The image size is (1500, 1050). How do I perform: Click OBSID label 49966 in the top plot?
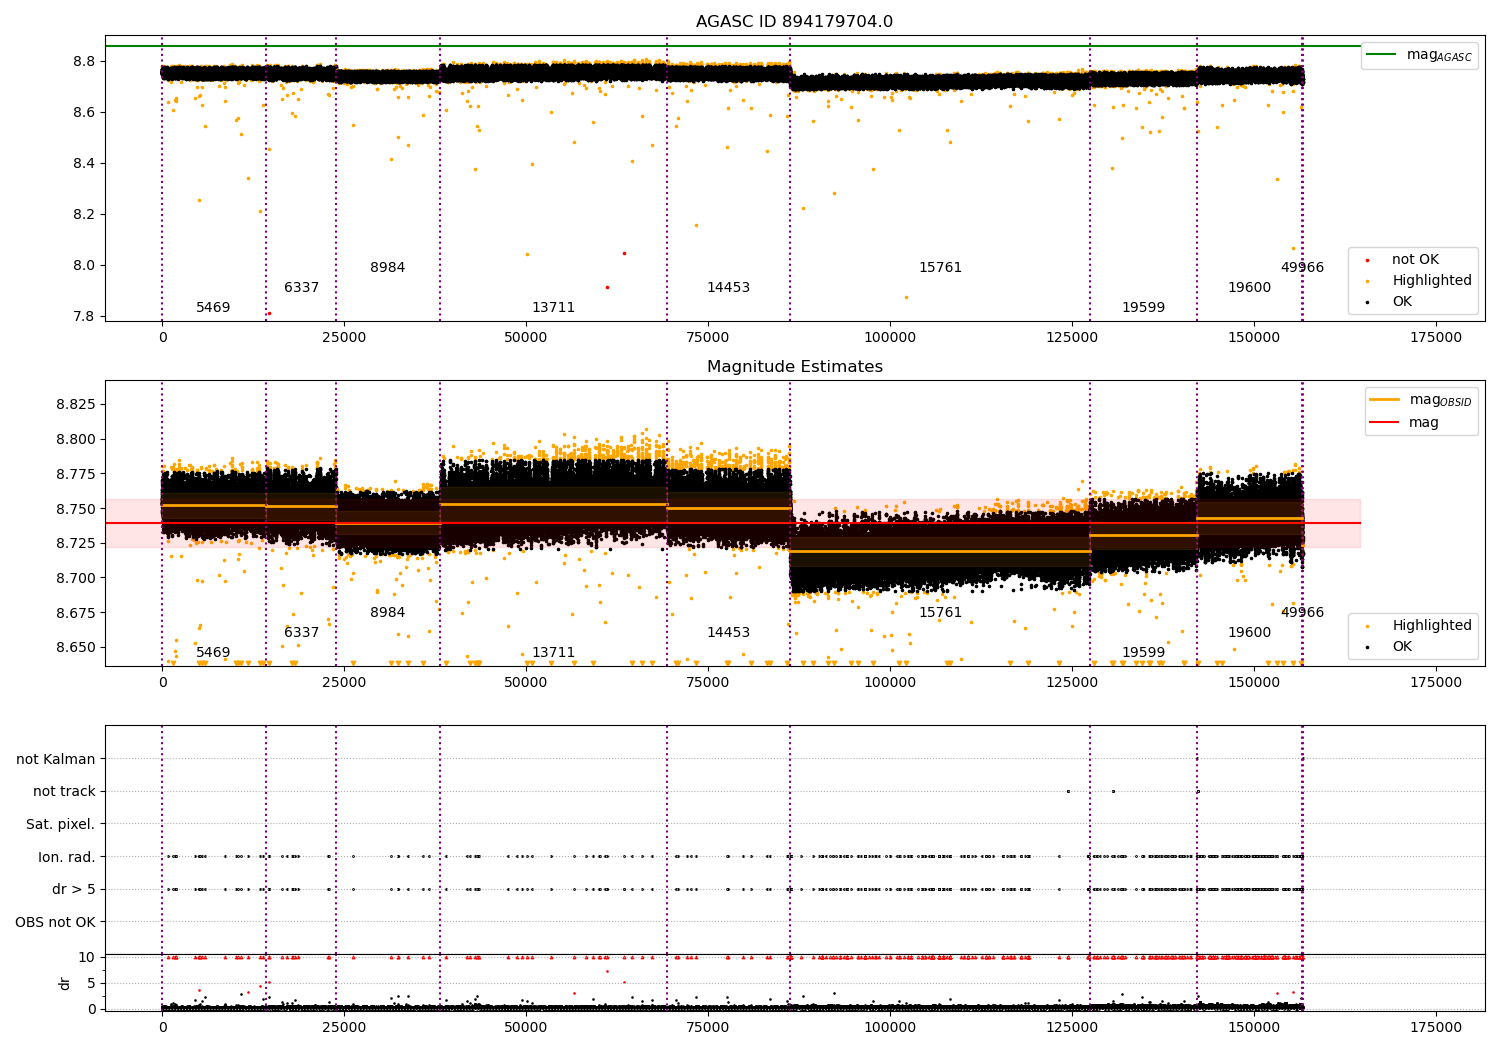point(1302,268)
